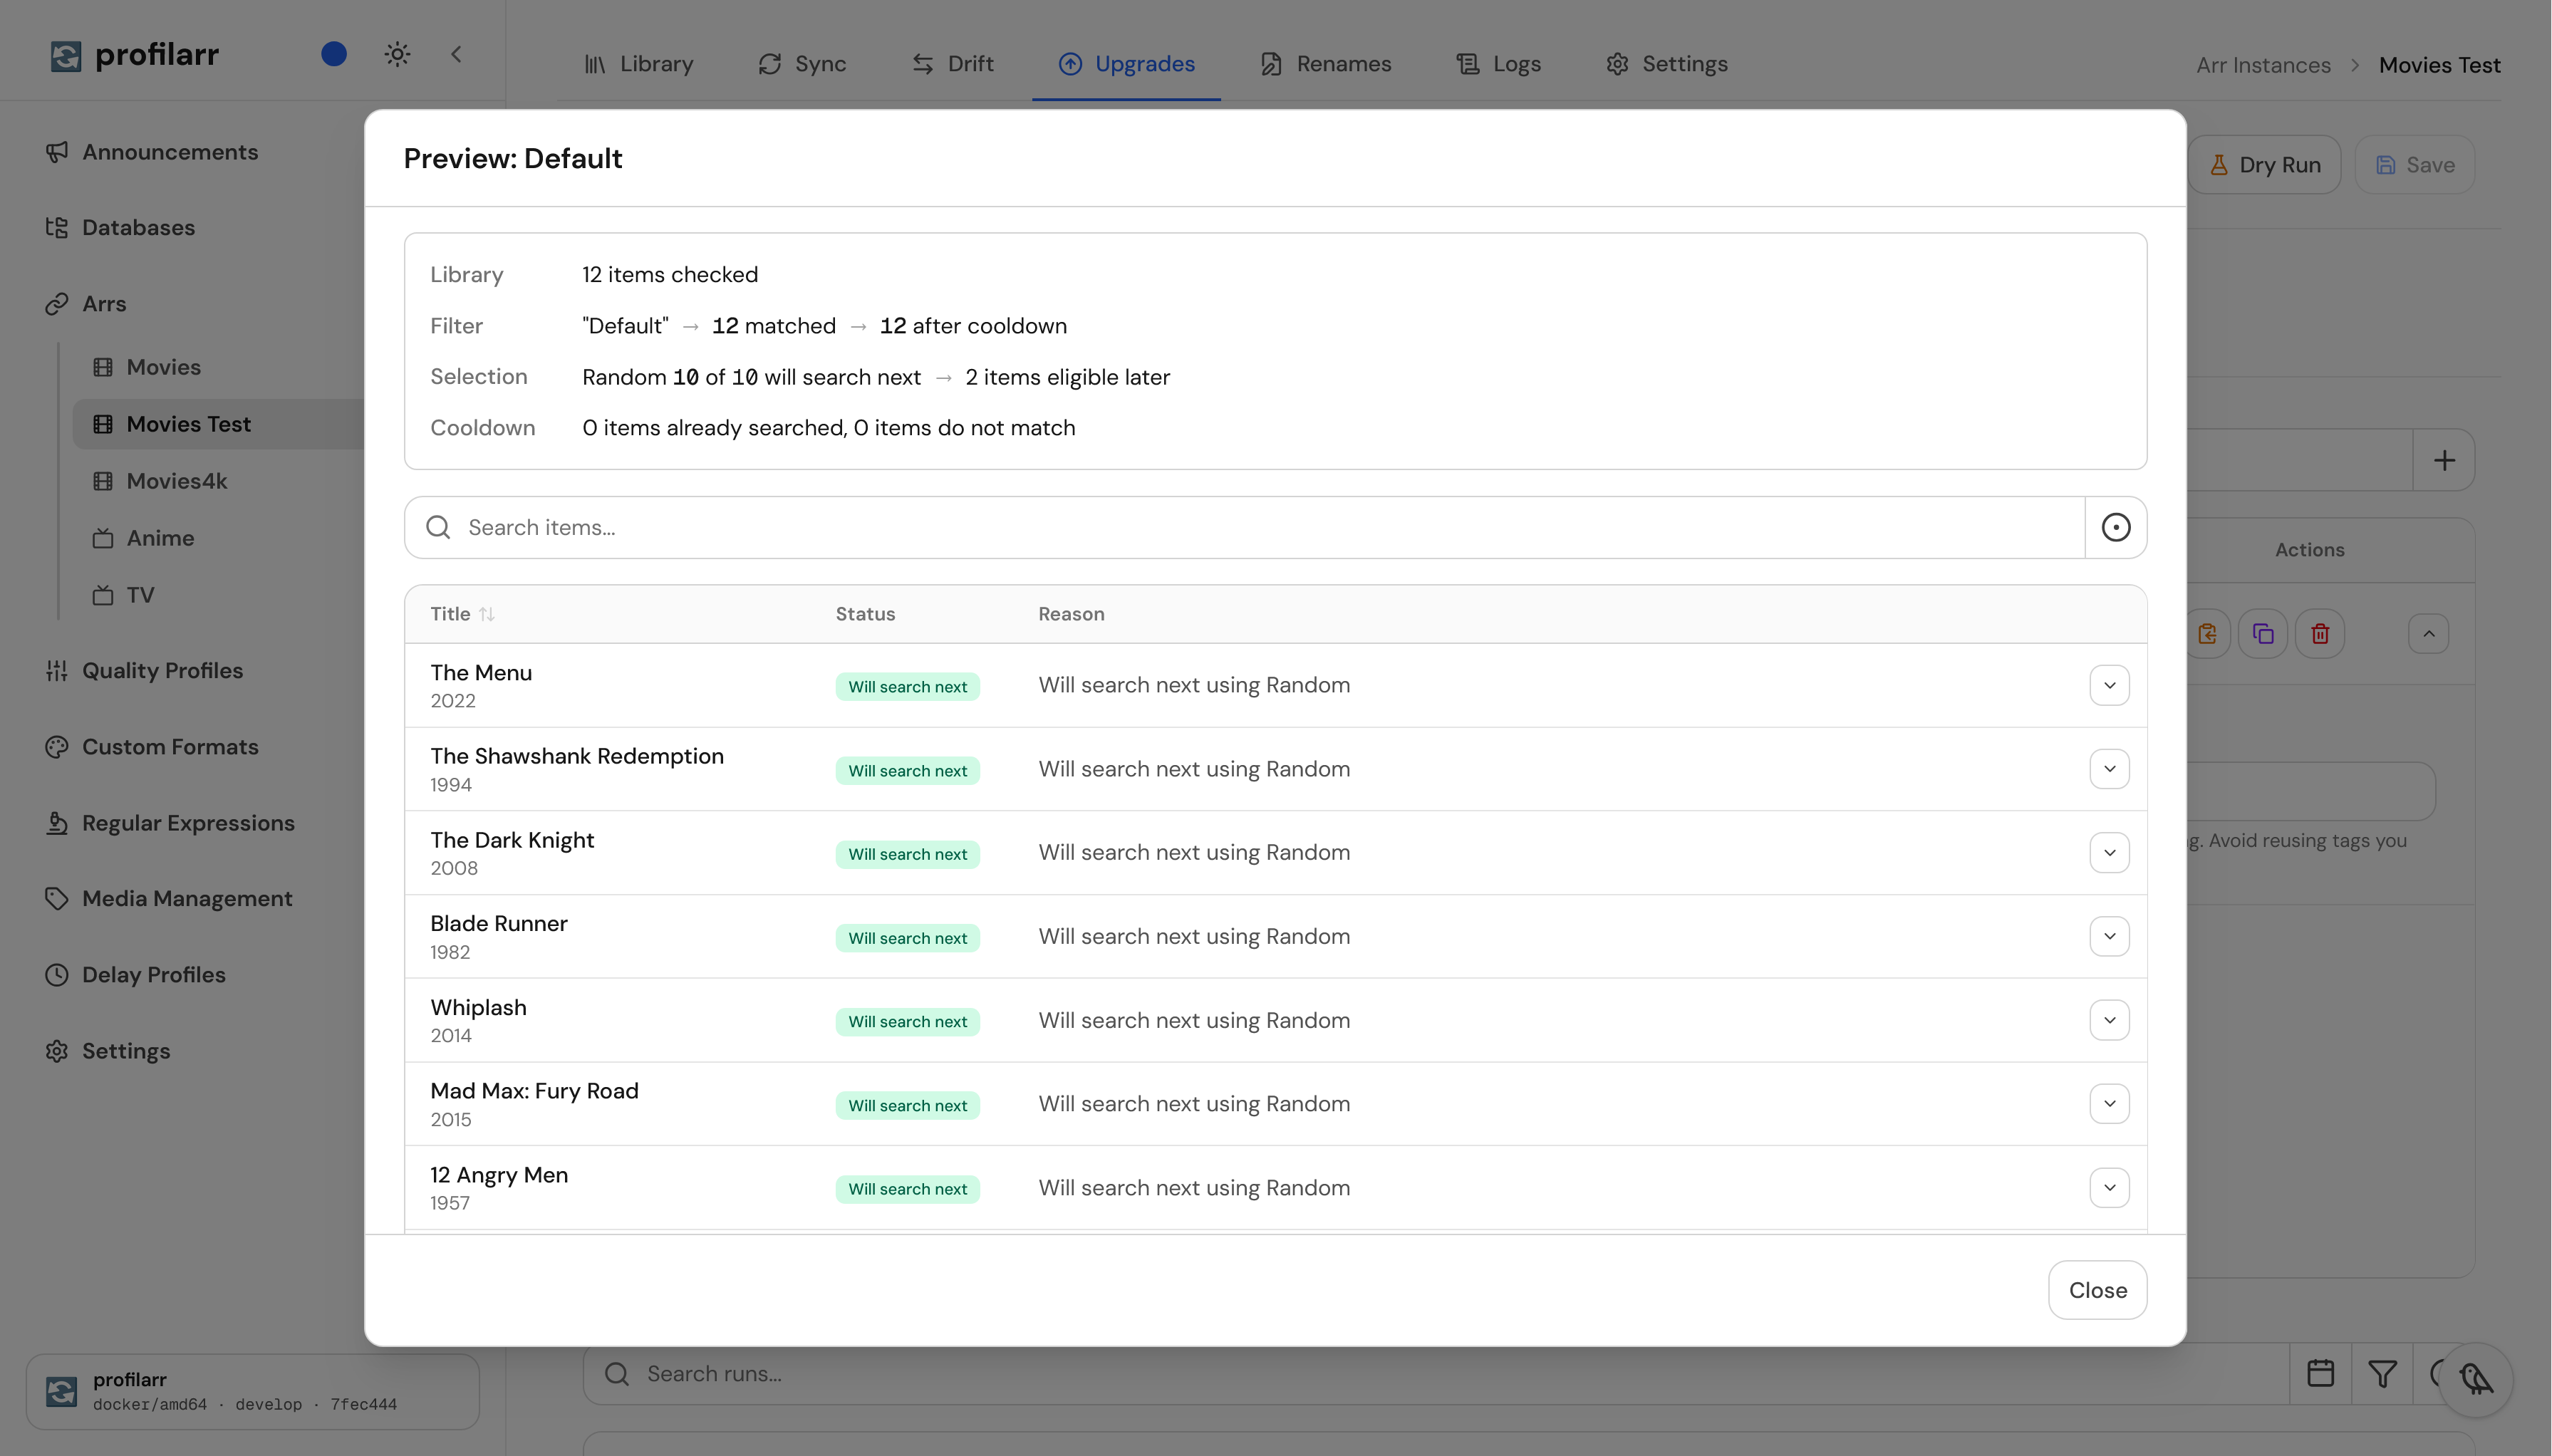The image size is (2552, 1456).
Task: Click the Status column header
Action: tap(865, 614)
